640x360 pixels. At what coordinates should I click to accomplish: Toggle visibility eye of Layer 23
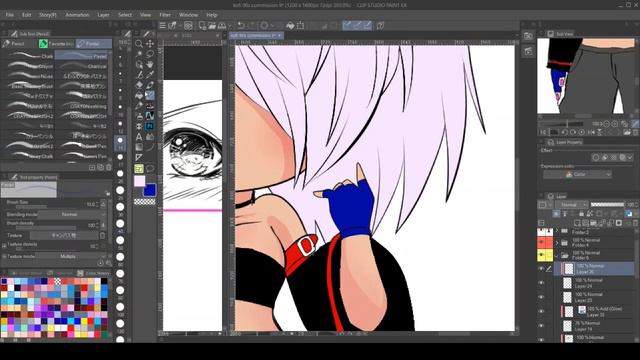[x=541, y=297]
